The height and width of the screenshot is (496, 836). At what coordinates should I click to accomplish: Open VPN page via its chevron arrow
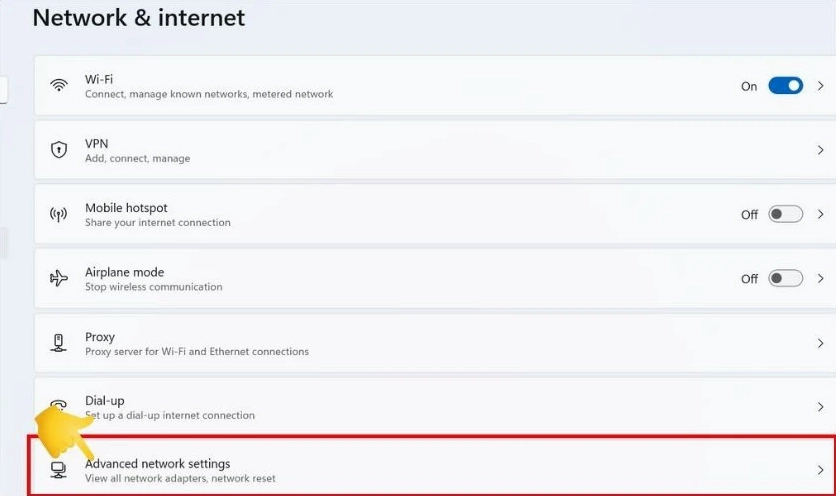pos(821,150)
